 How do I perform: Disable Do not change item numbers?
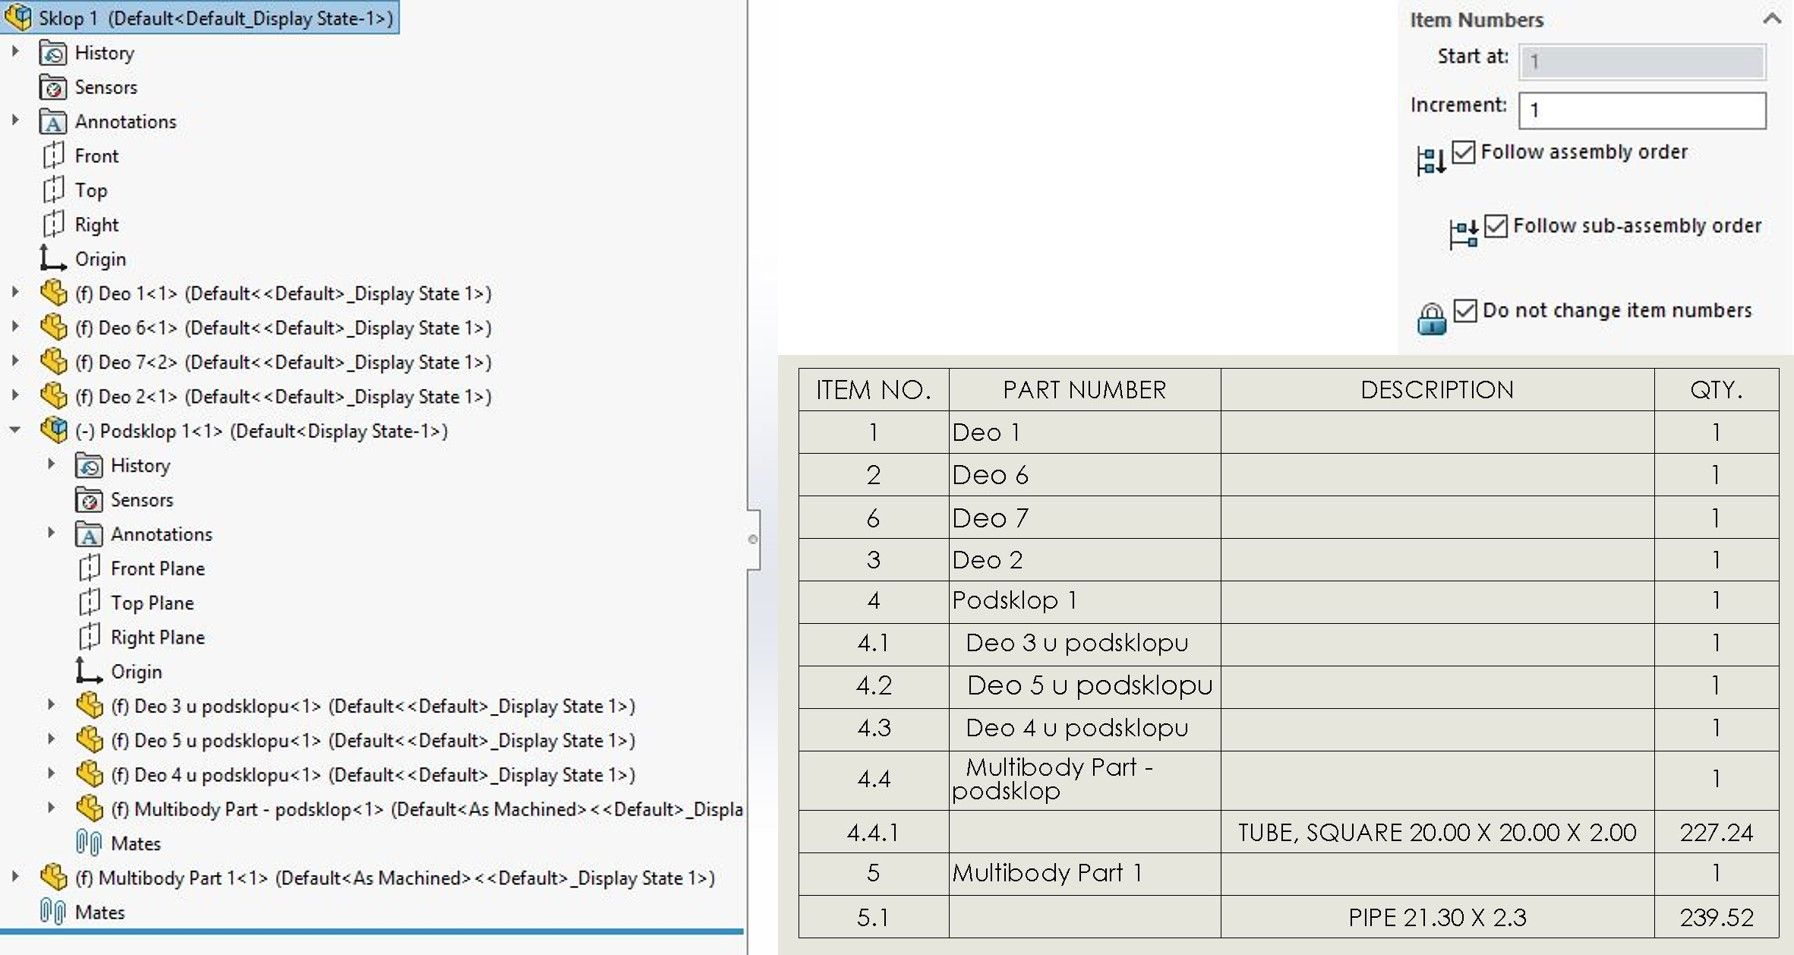click(x=1467, y=310)
